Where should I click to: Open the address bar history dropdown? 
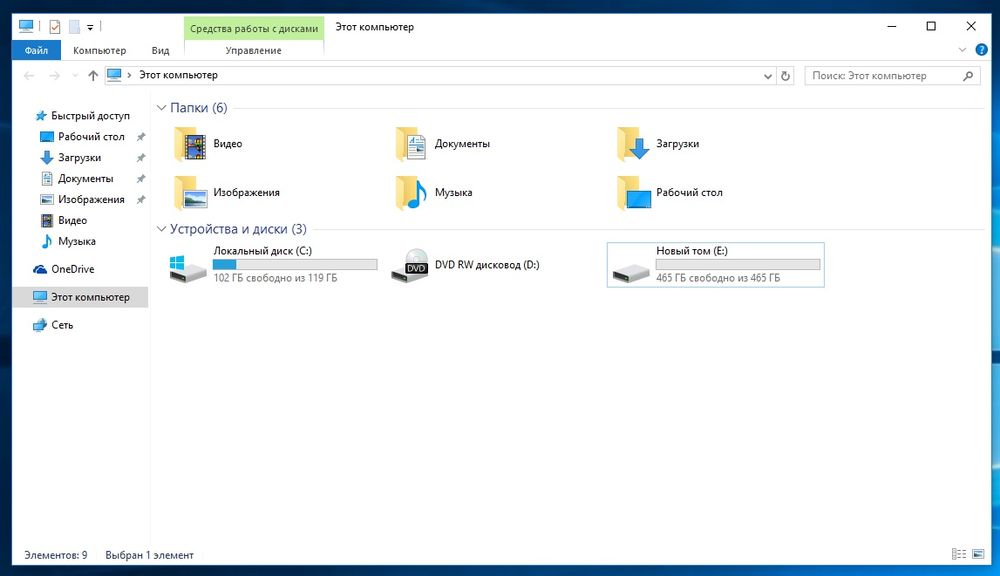pos(768,76)
